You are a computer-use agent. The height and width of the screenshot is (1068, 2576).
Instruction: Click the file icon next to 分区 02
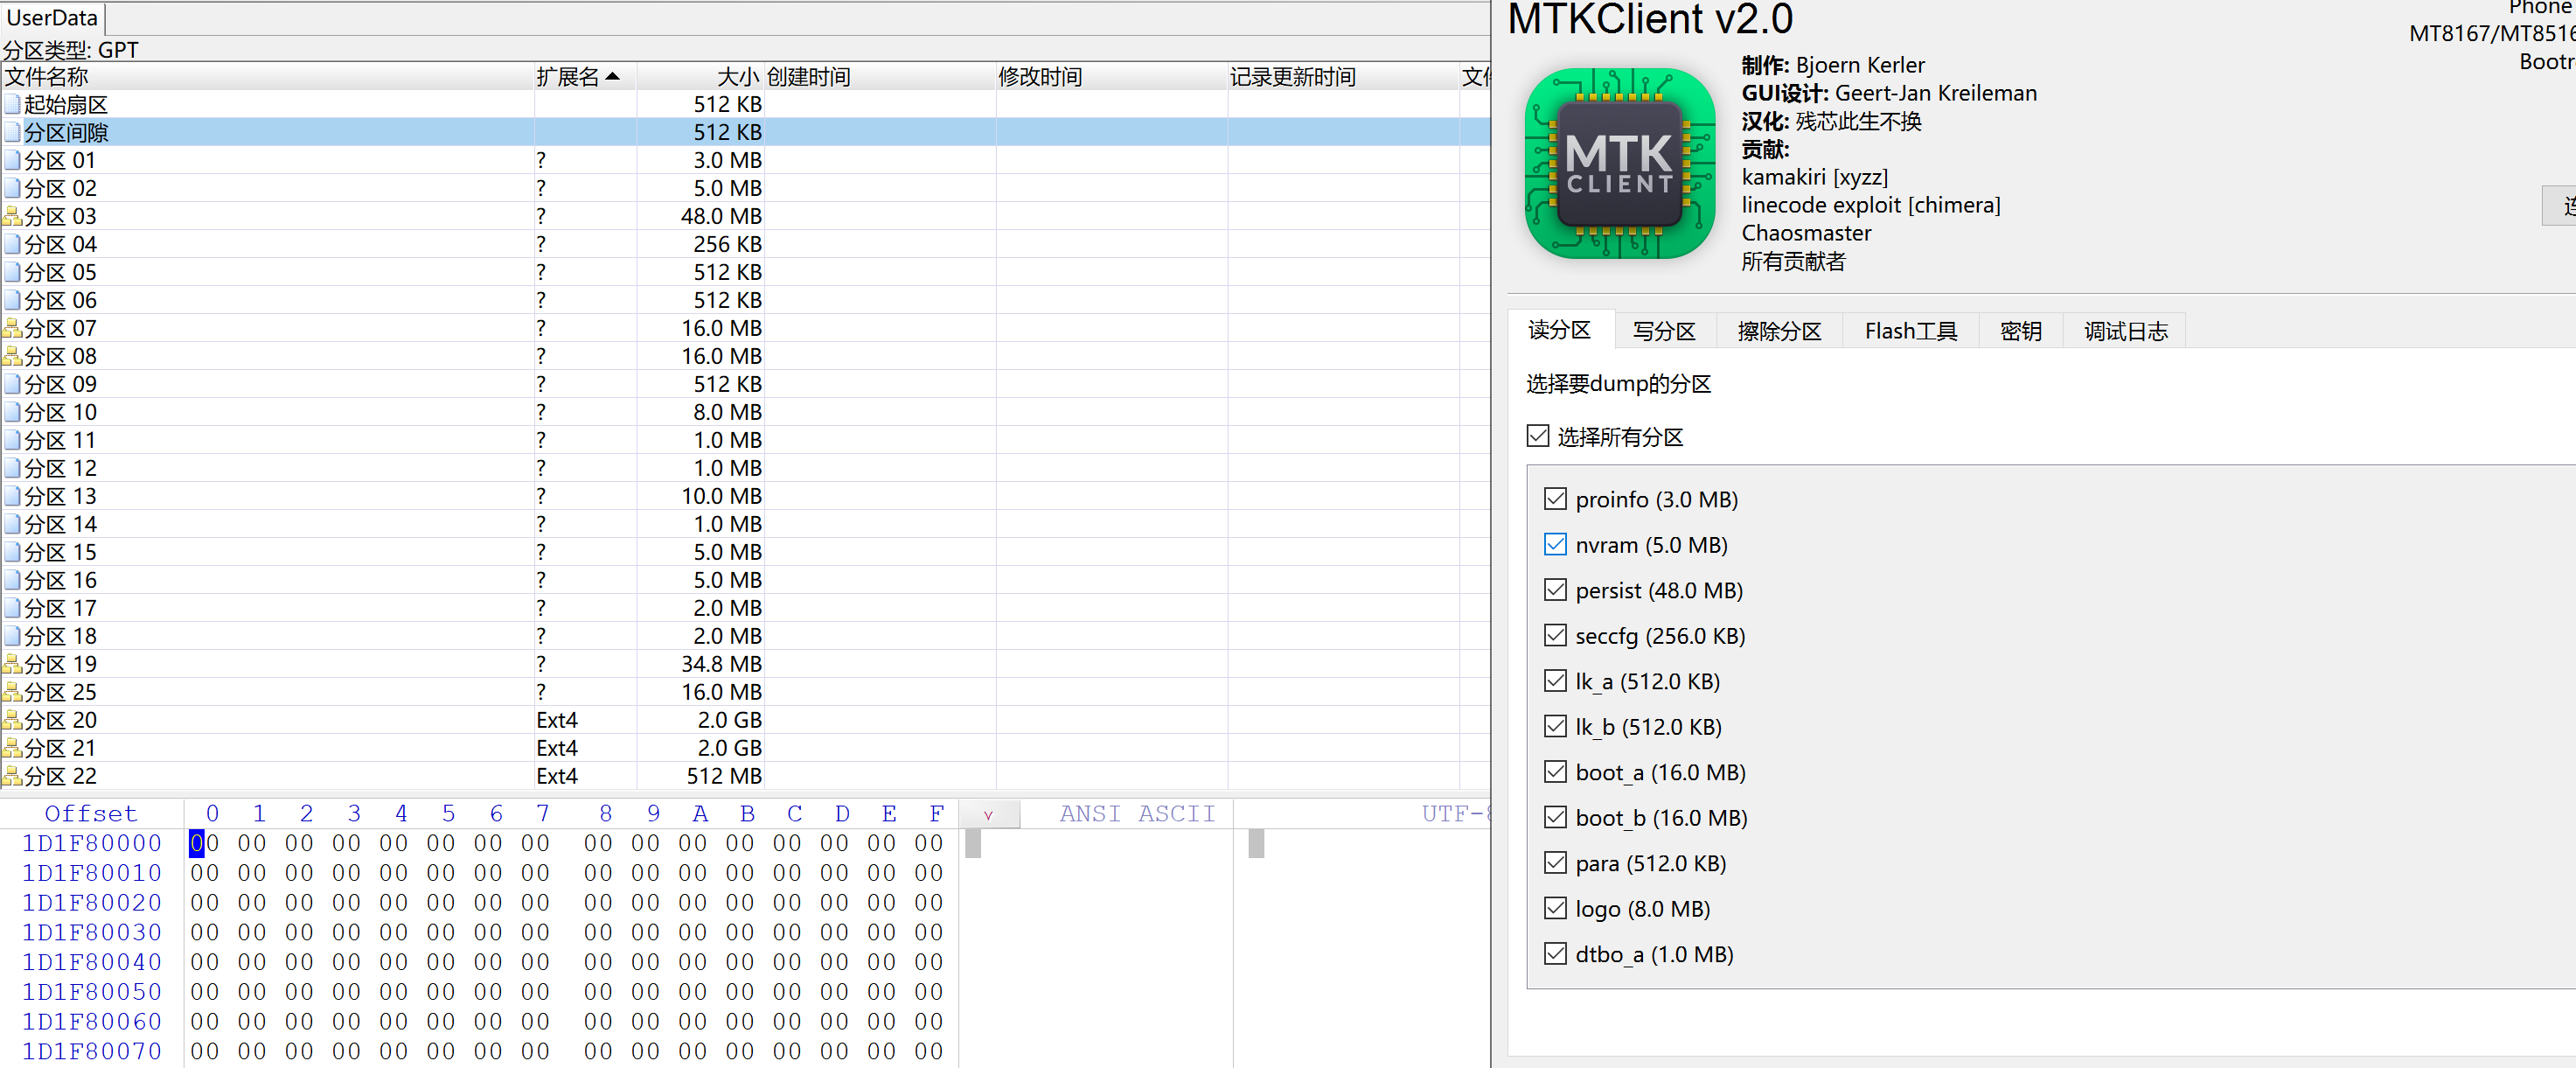point(12,188)
